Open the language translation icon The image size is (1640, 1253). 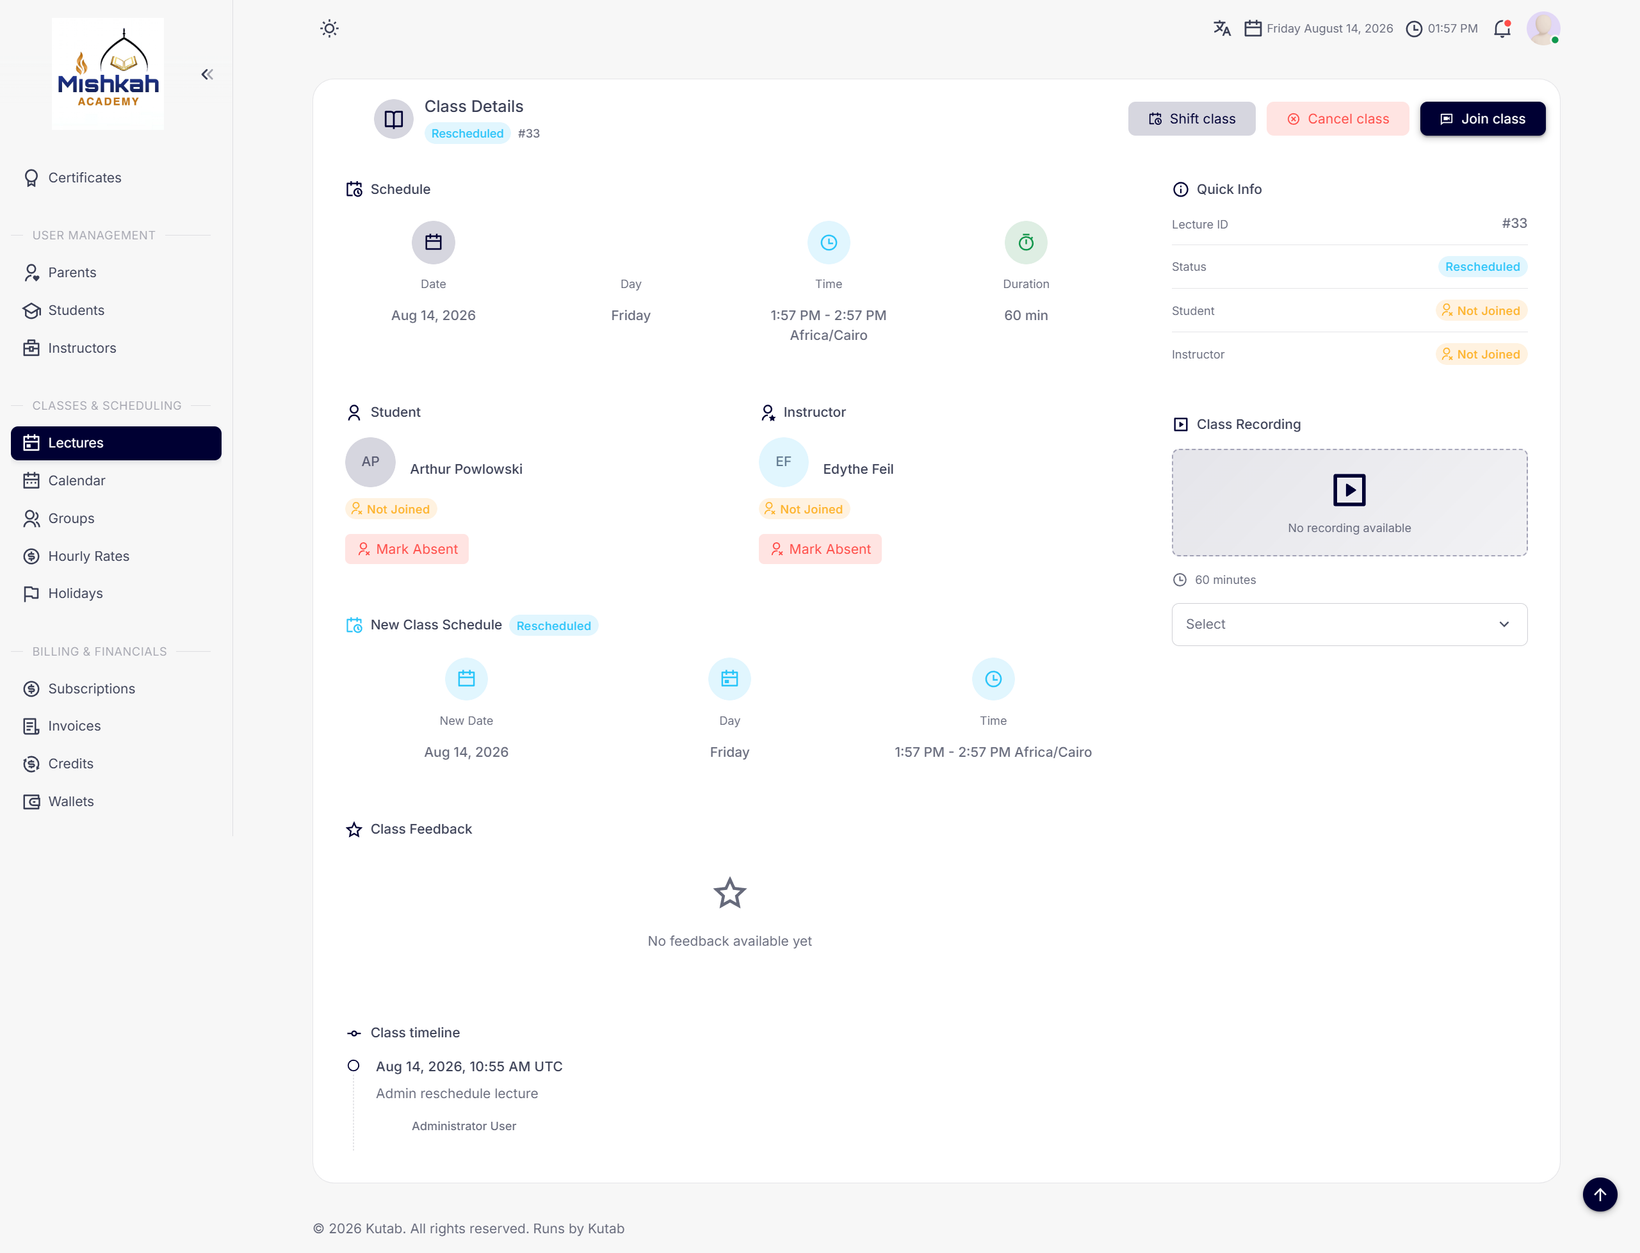point(1222,29)
